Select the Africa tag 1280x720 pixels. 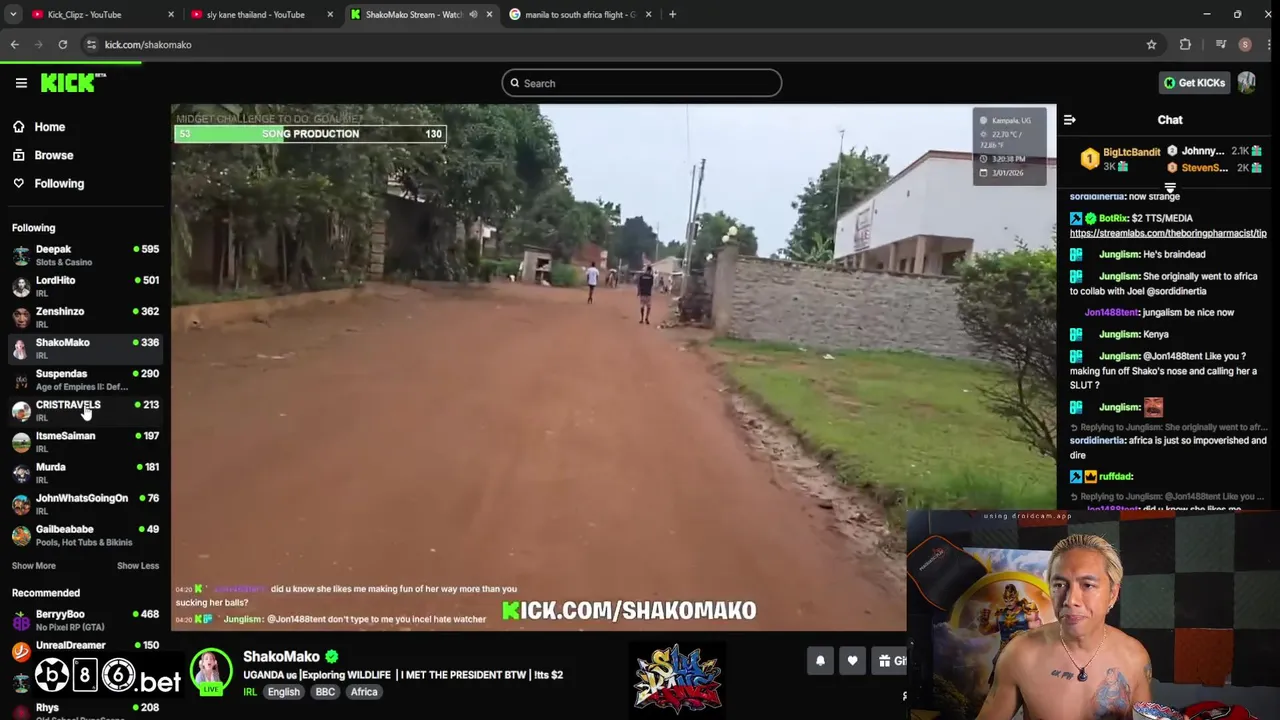364,692
